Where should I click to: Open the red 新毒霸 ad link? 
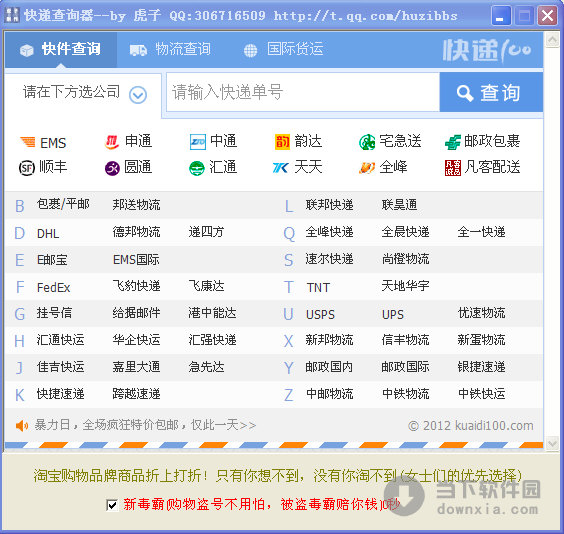click(x=261, y=505)
